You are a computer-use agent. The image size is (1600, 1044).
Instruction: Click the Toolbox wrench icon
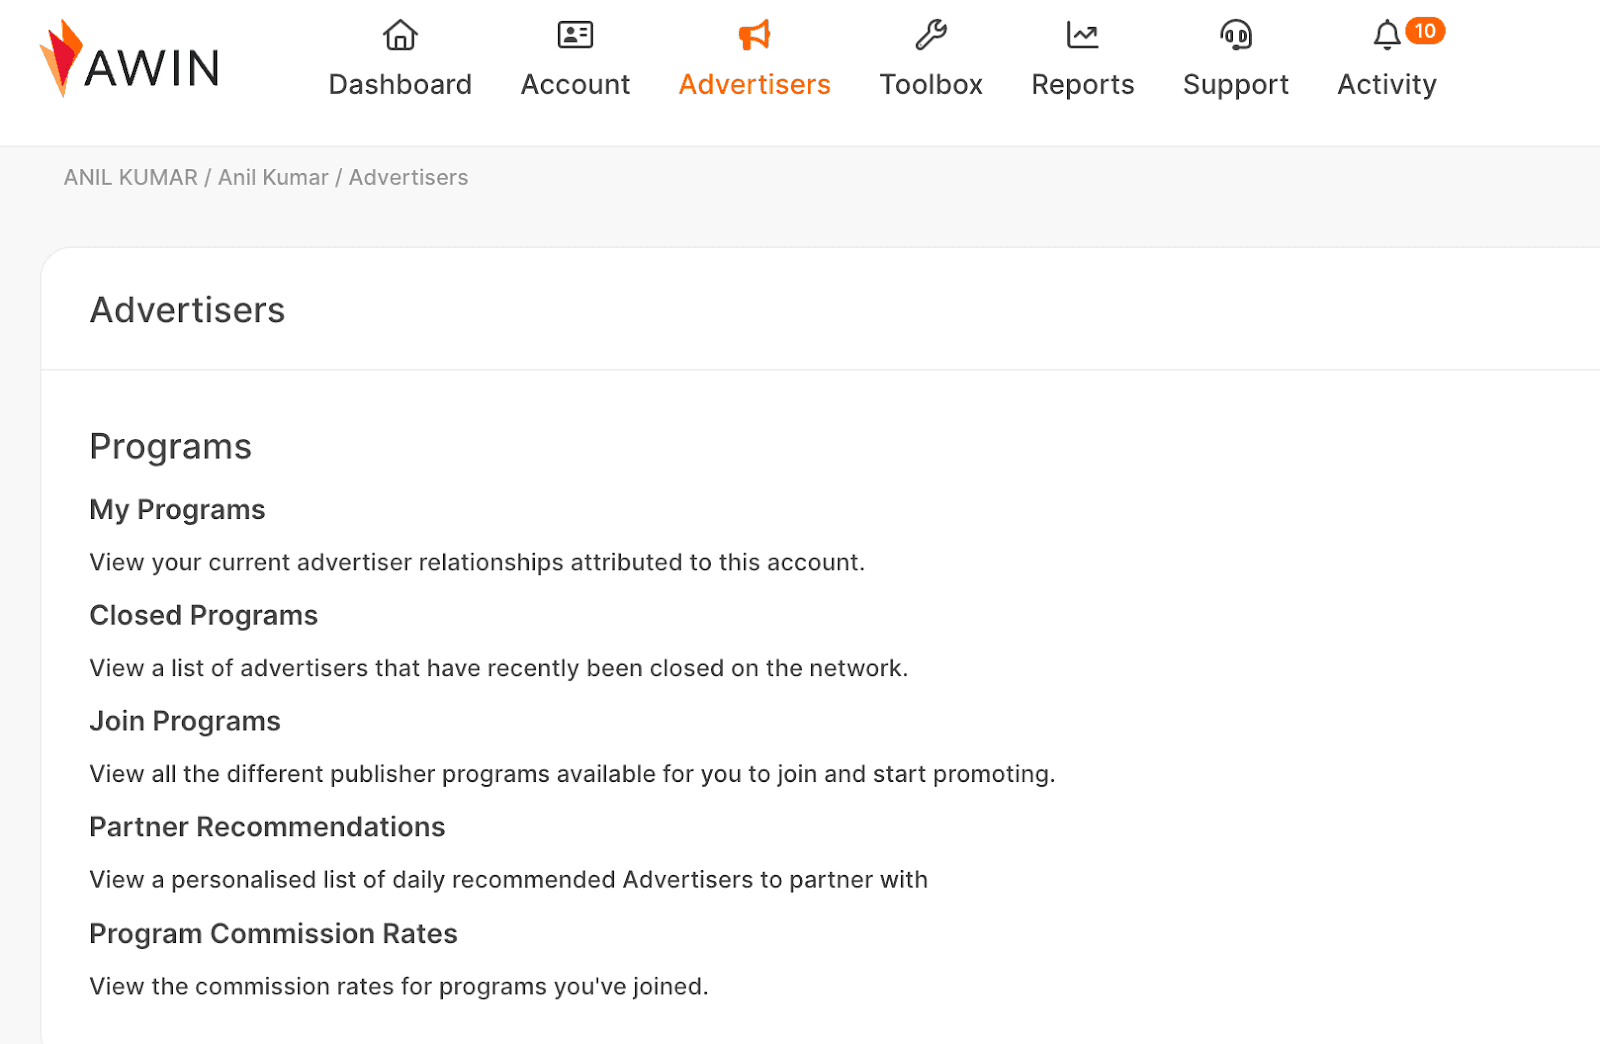click(x=931, y=35)
